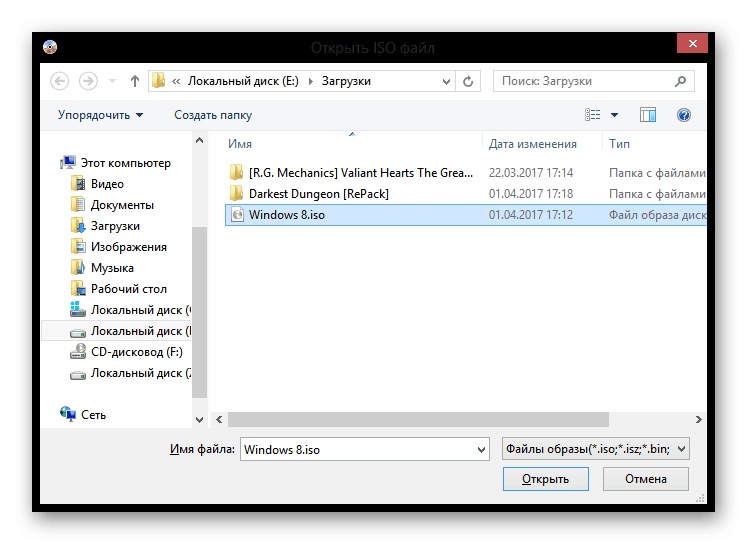This screenshot has height=544, width=747.
Task: Expand the Упорядочить dropdown menu
Action: 100,115
